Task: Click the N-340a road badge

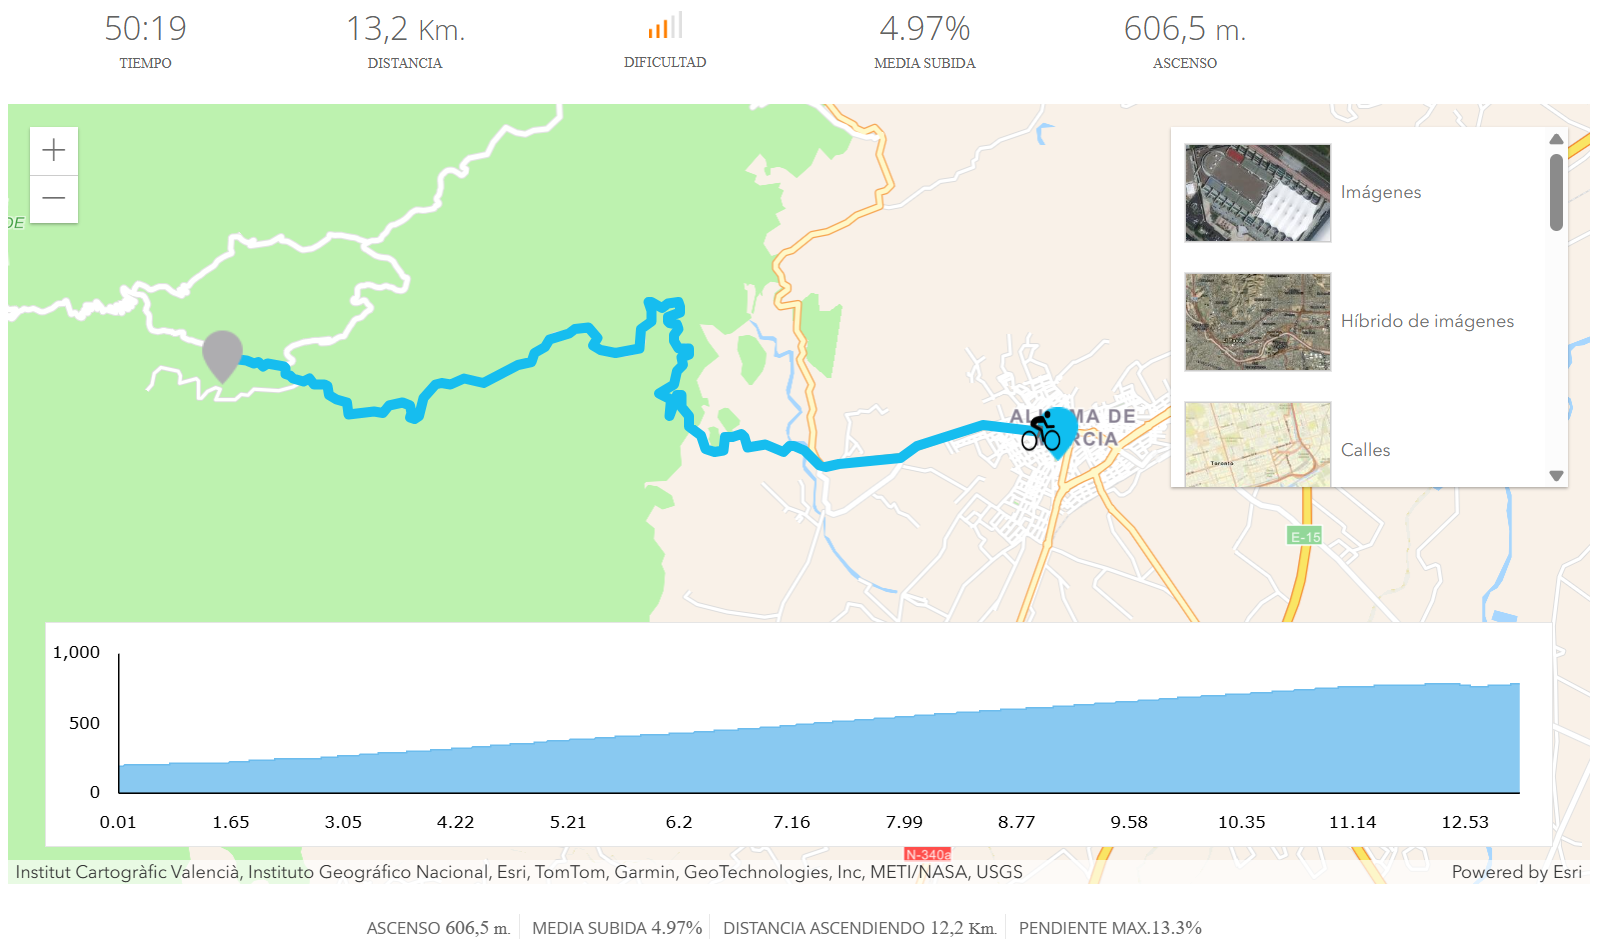Action: [928, 855]
